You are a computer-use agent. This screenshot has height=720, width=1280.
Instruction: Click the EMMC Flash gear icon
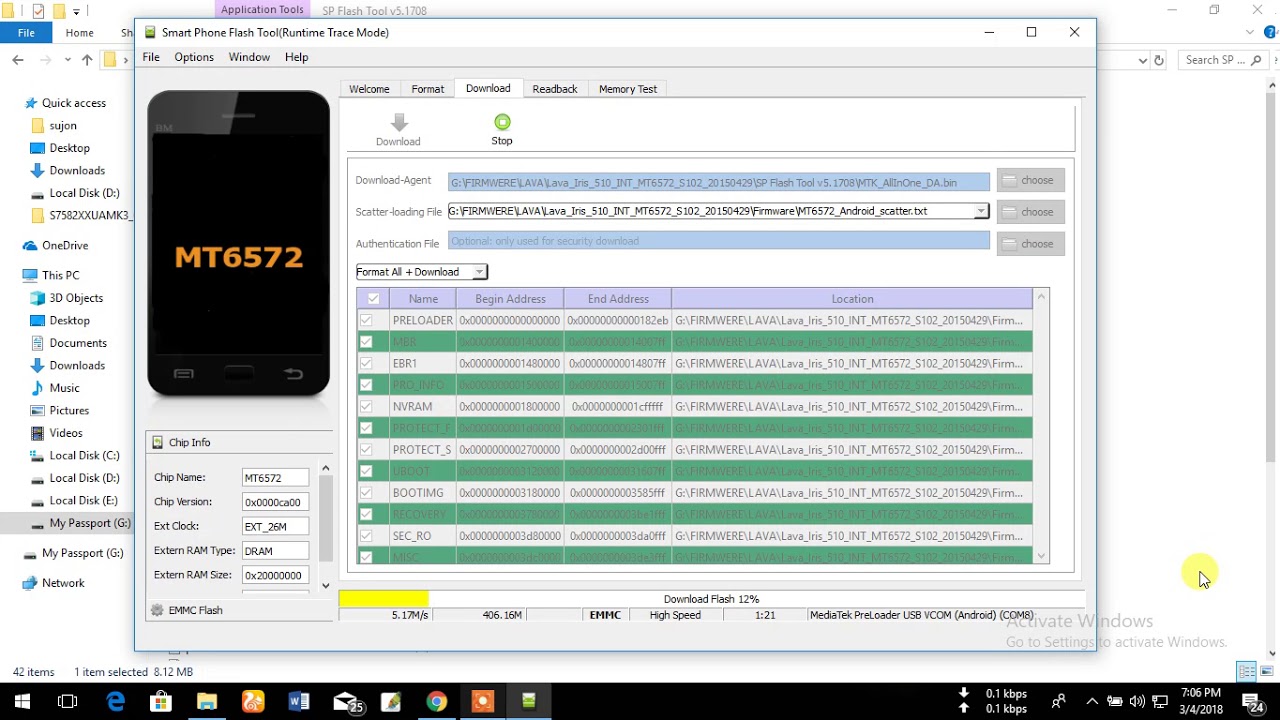pyautogui.click(x=157, y=610)
